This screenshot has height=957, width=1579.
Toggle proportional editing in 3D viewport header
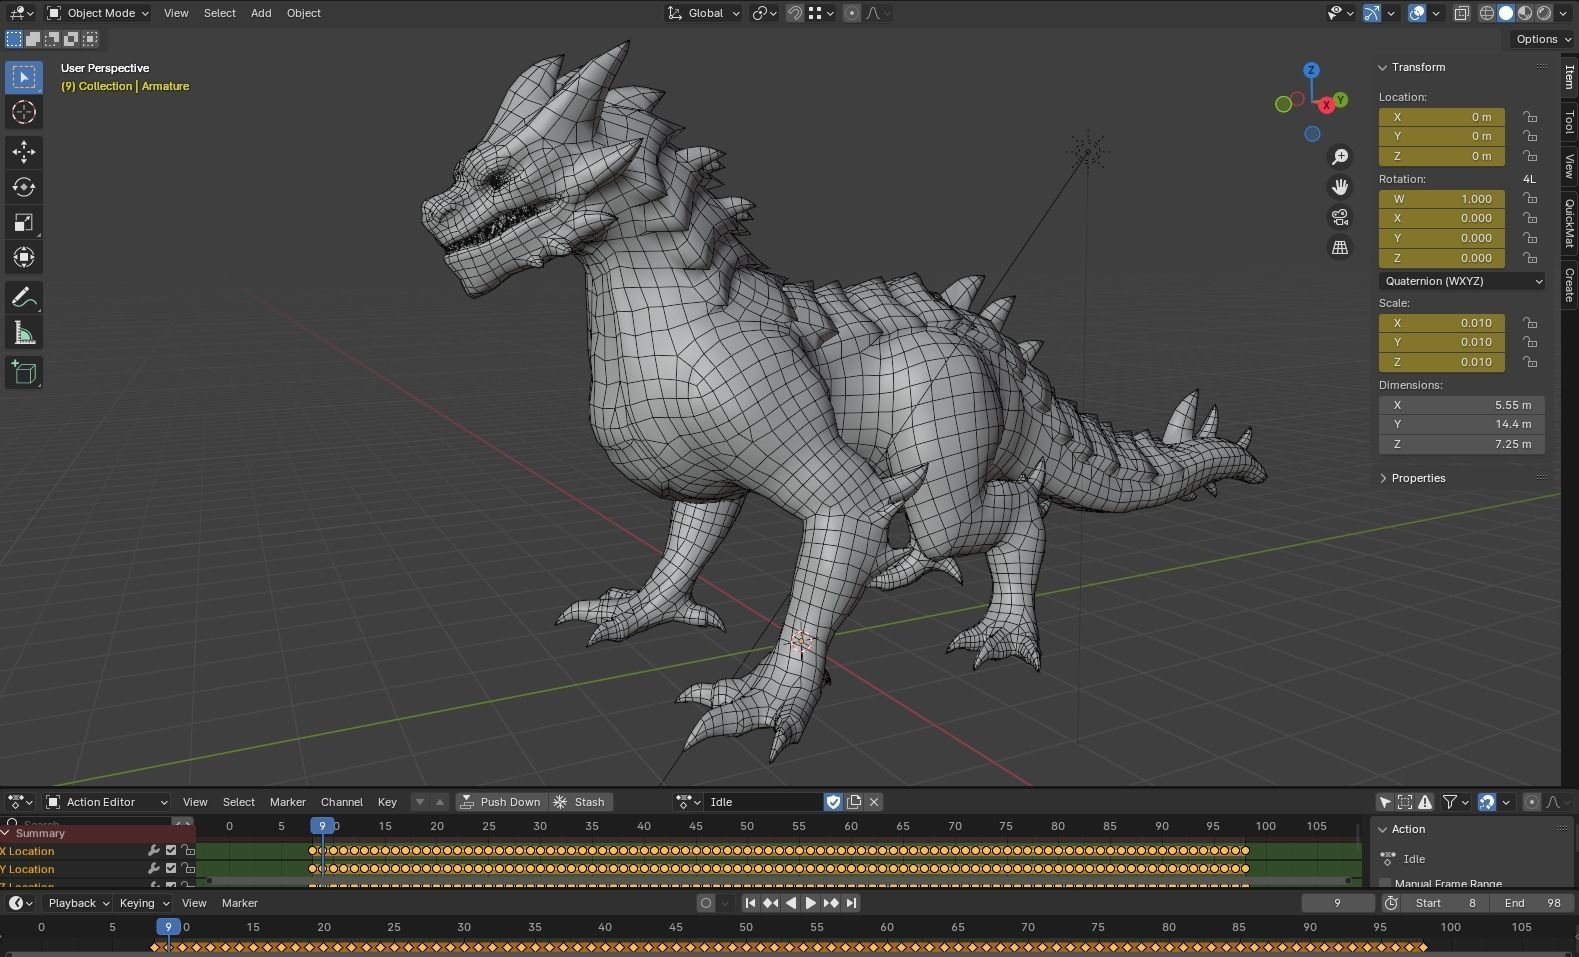(851, 13)
